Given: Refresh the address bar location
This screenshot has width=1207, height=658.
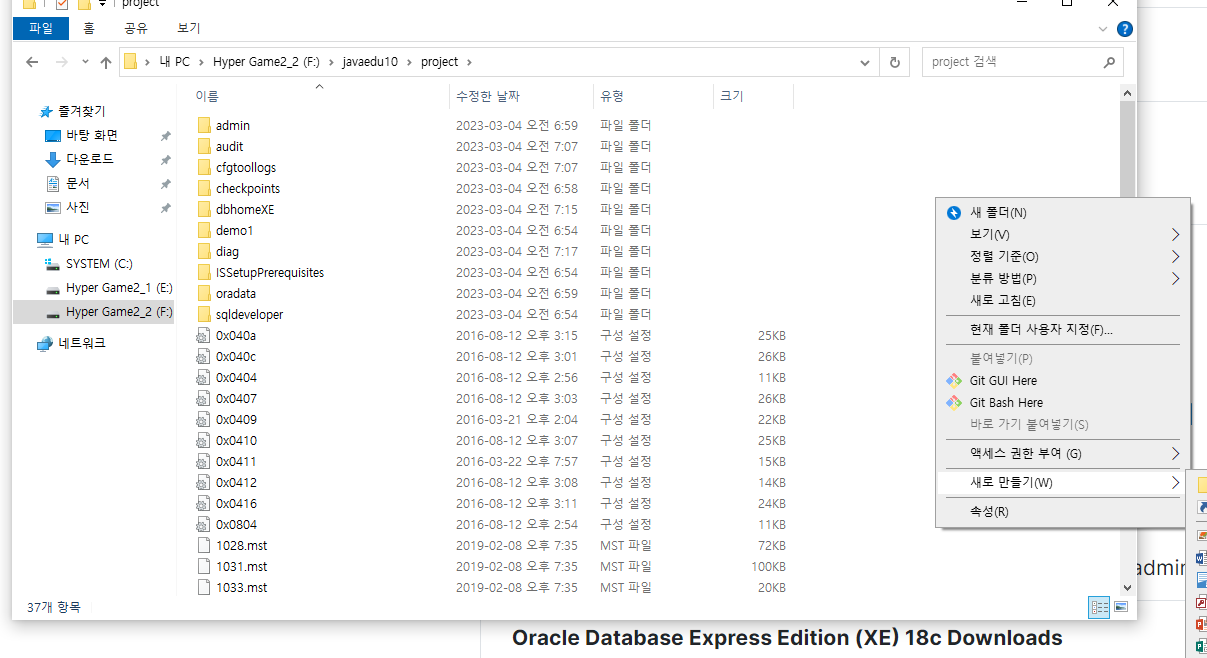Looking at the screenshot, I should [895, 61].
